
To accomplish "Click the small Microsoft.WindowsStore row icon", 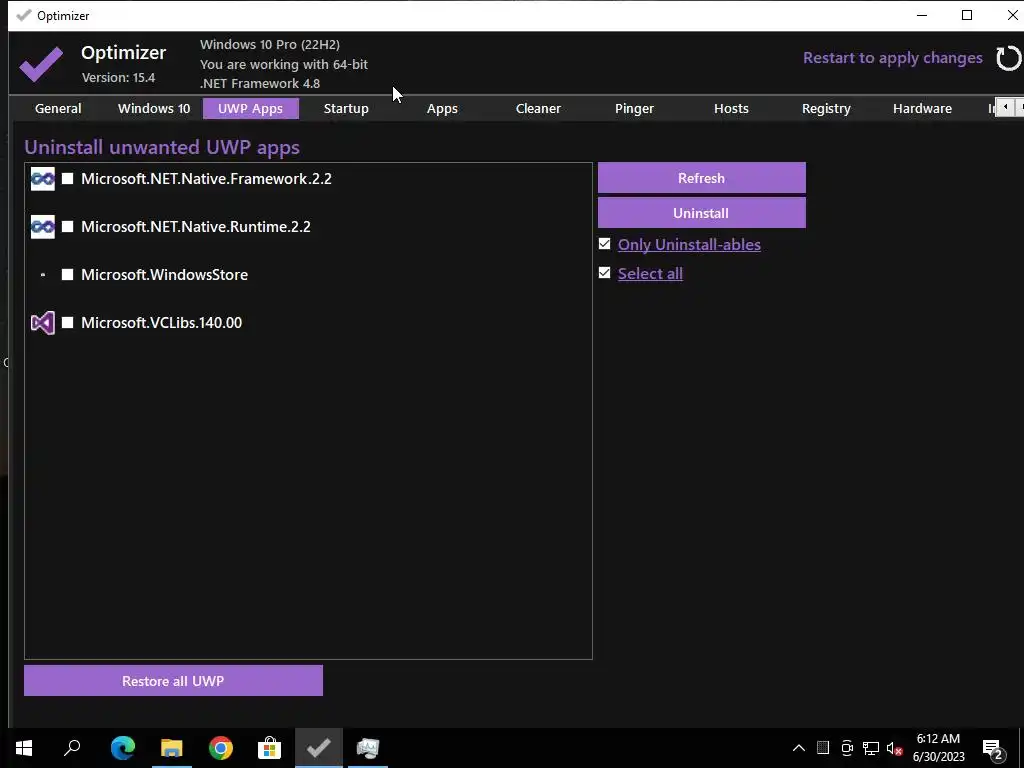I will coord(43,275).
